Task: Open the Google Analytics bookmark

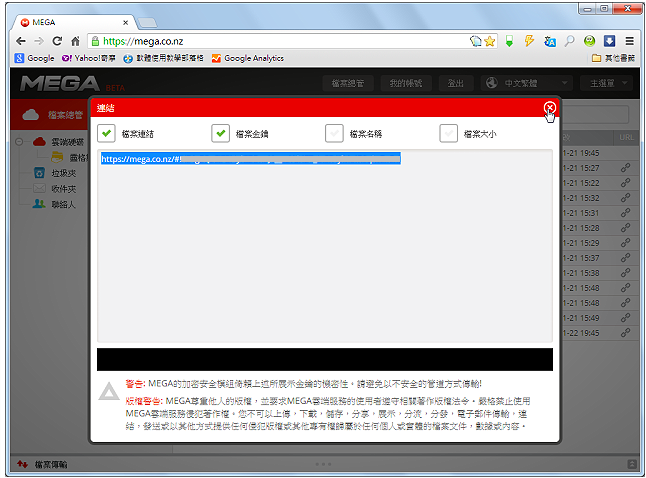Action: pyautogui.click(x=248, y=58)
